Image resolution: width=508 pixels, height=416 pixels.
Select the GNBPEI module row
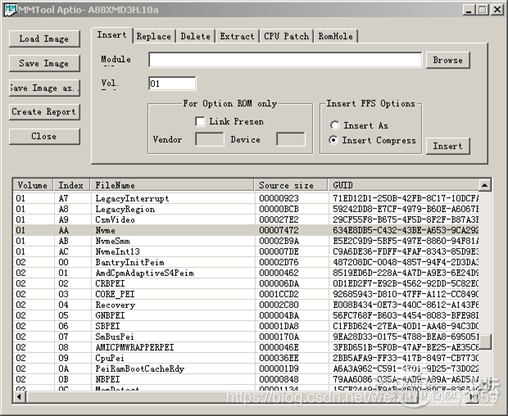pyautogui.click(x=246, y=316)
